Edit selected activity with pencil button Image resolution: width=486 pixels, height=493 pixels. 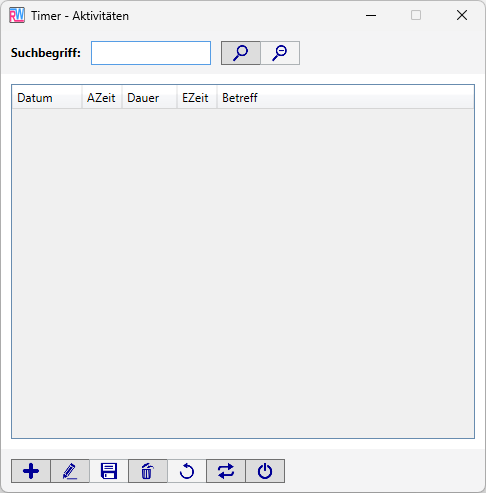coord(70,471)
